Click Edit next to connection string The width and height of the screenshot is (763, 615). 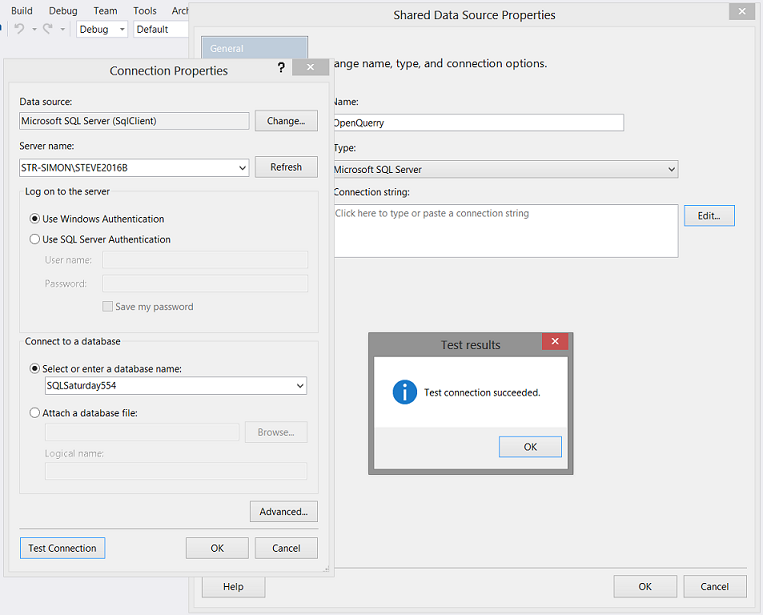709,215
